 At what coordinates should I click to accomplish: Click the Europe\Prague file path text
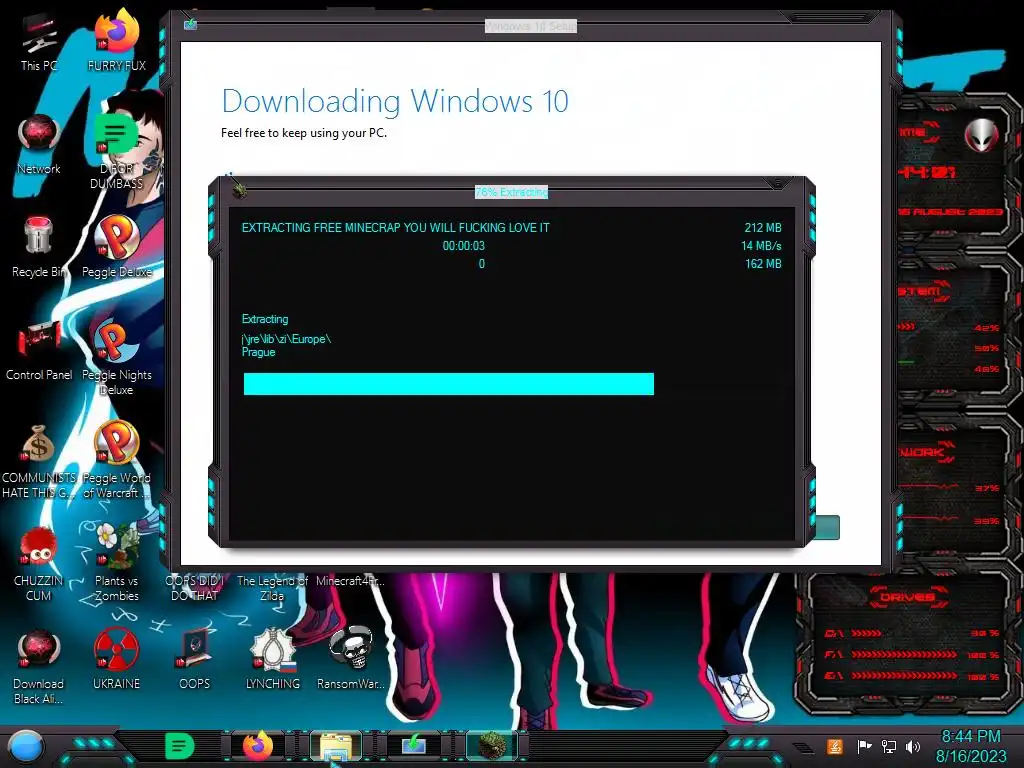click(x=286, y=345)
